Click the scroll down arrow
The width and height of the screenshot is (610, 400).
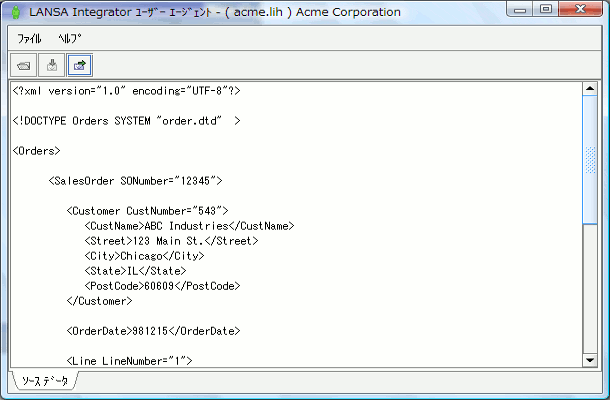point(590,360)
